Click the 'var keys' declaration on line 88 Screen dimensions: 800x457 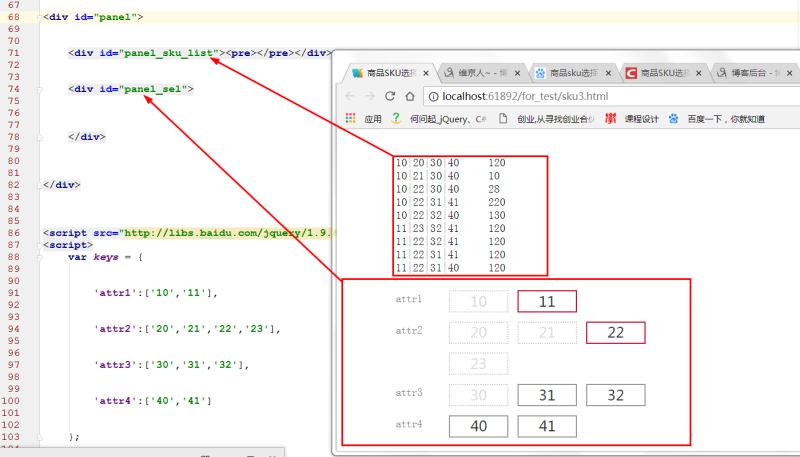(93, 257)
